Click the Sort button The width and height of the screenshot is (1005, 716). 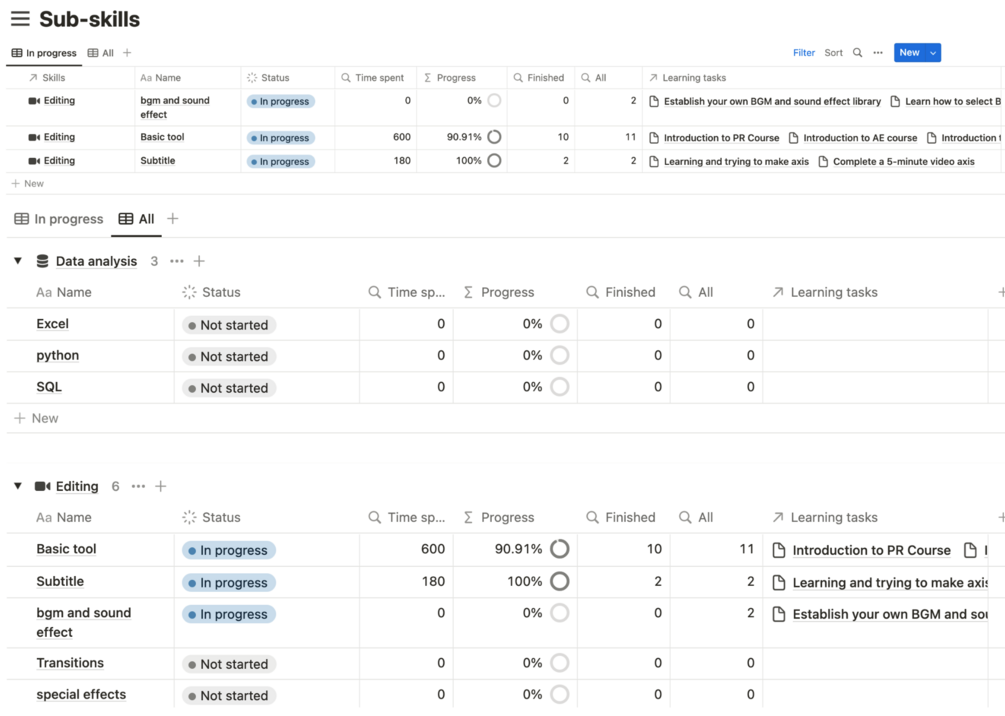[834, 53]
